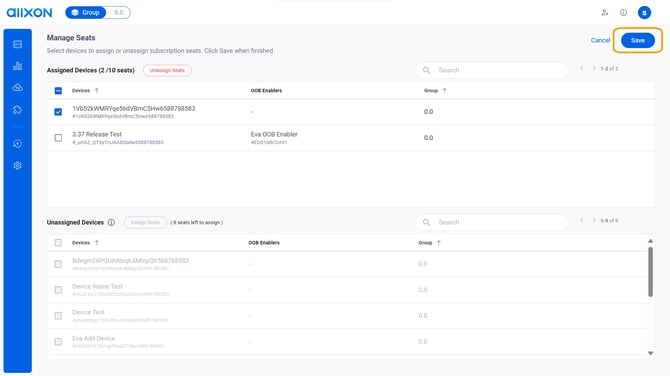
Task: Click the Unassigned Devices list scrollbar
Action: coord(650,272)
